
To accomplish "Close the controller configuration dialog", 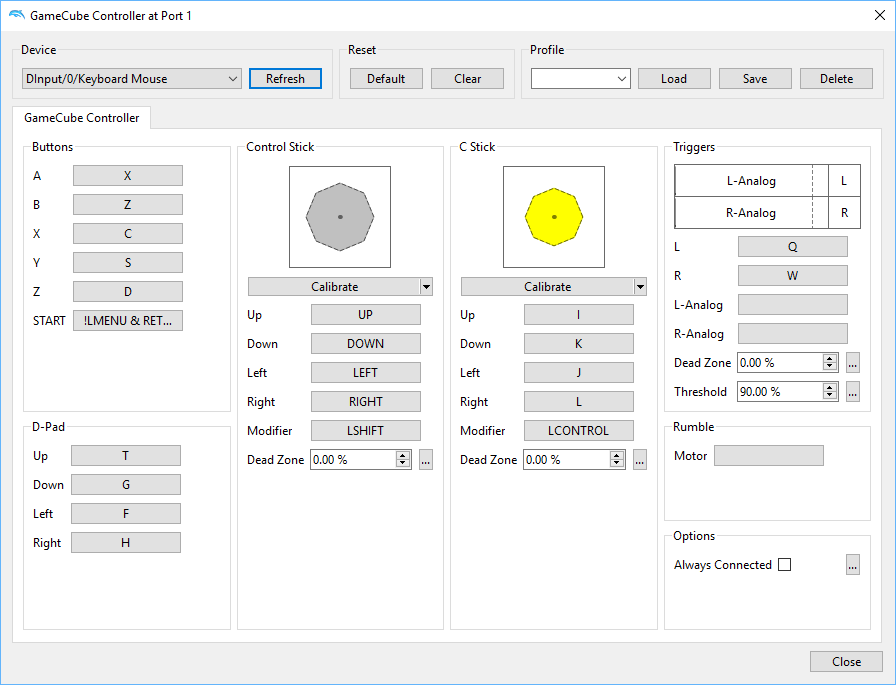I will tap(846, 662).
